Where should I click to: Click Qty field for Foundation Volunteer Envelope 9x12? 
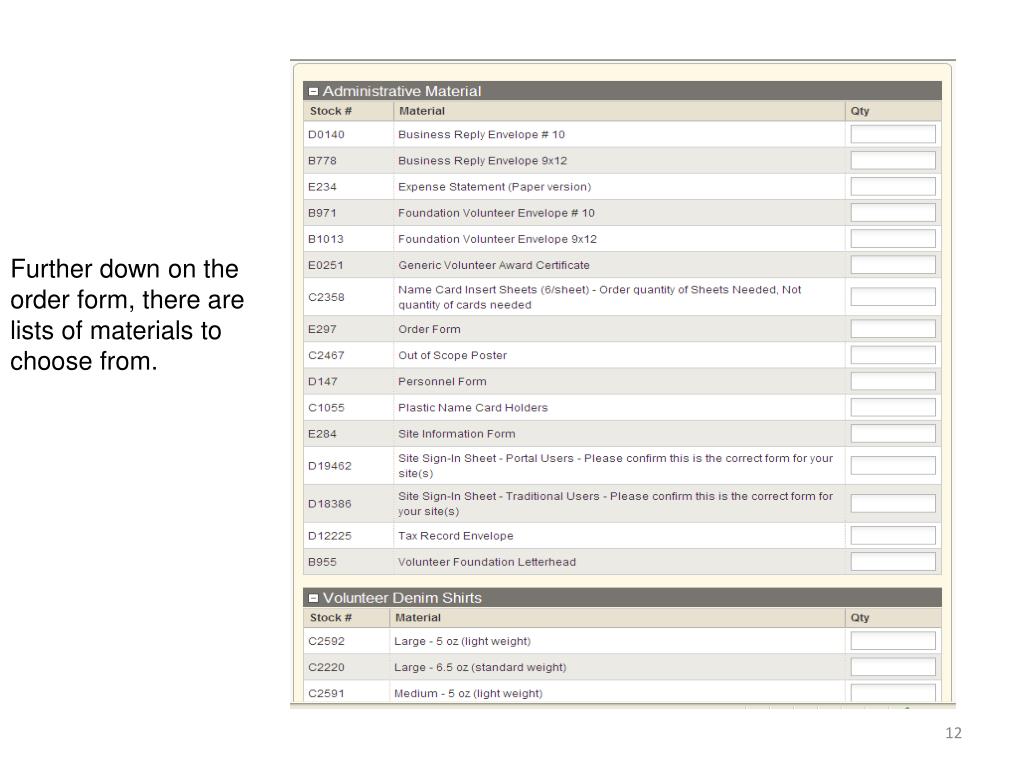pyautogui.click(x=893, y=239)
